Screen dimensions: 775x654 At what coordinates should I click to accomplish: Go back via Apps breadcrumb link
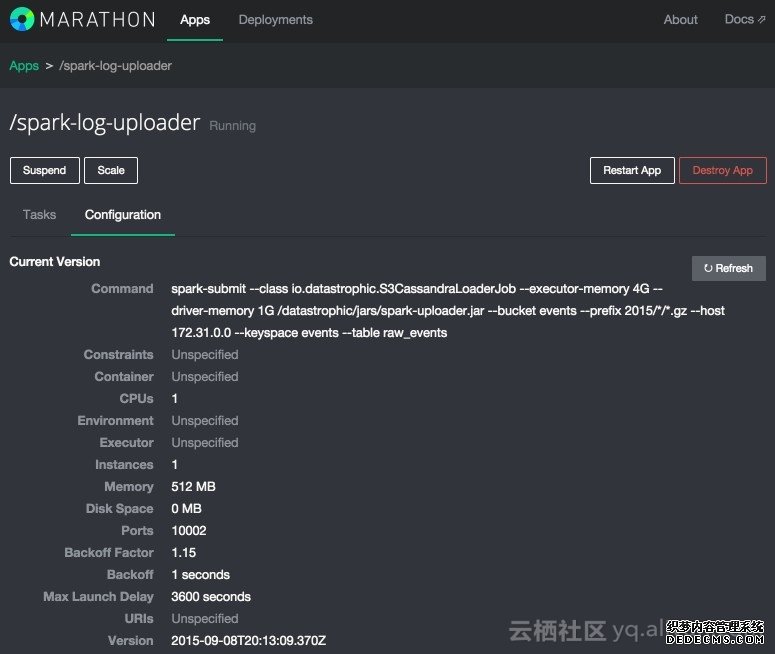point(24,66)
